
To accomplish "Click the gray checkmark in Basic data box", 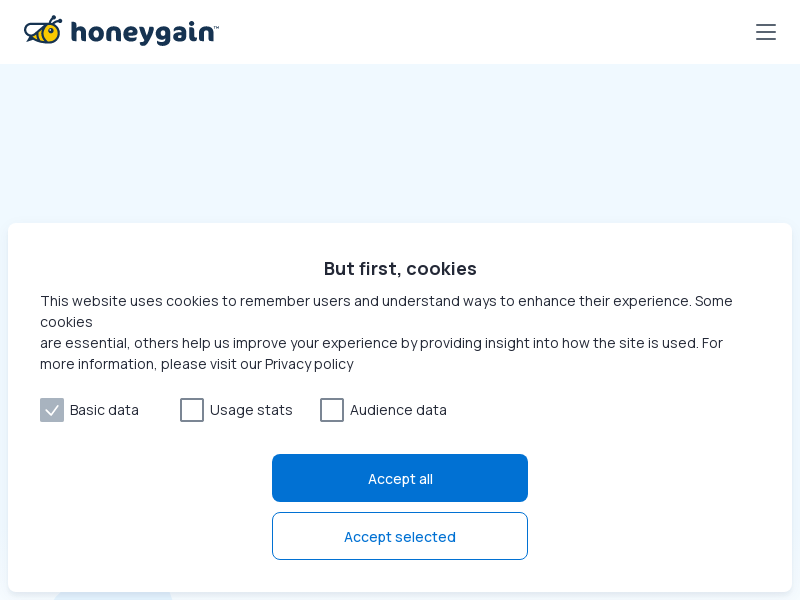I will point(52,410).
